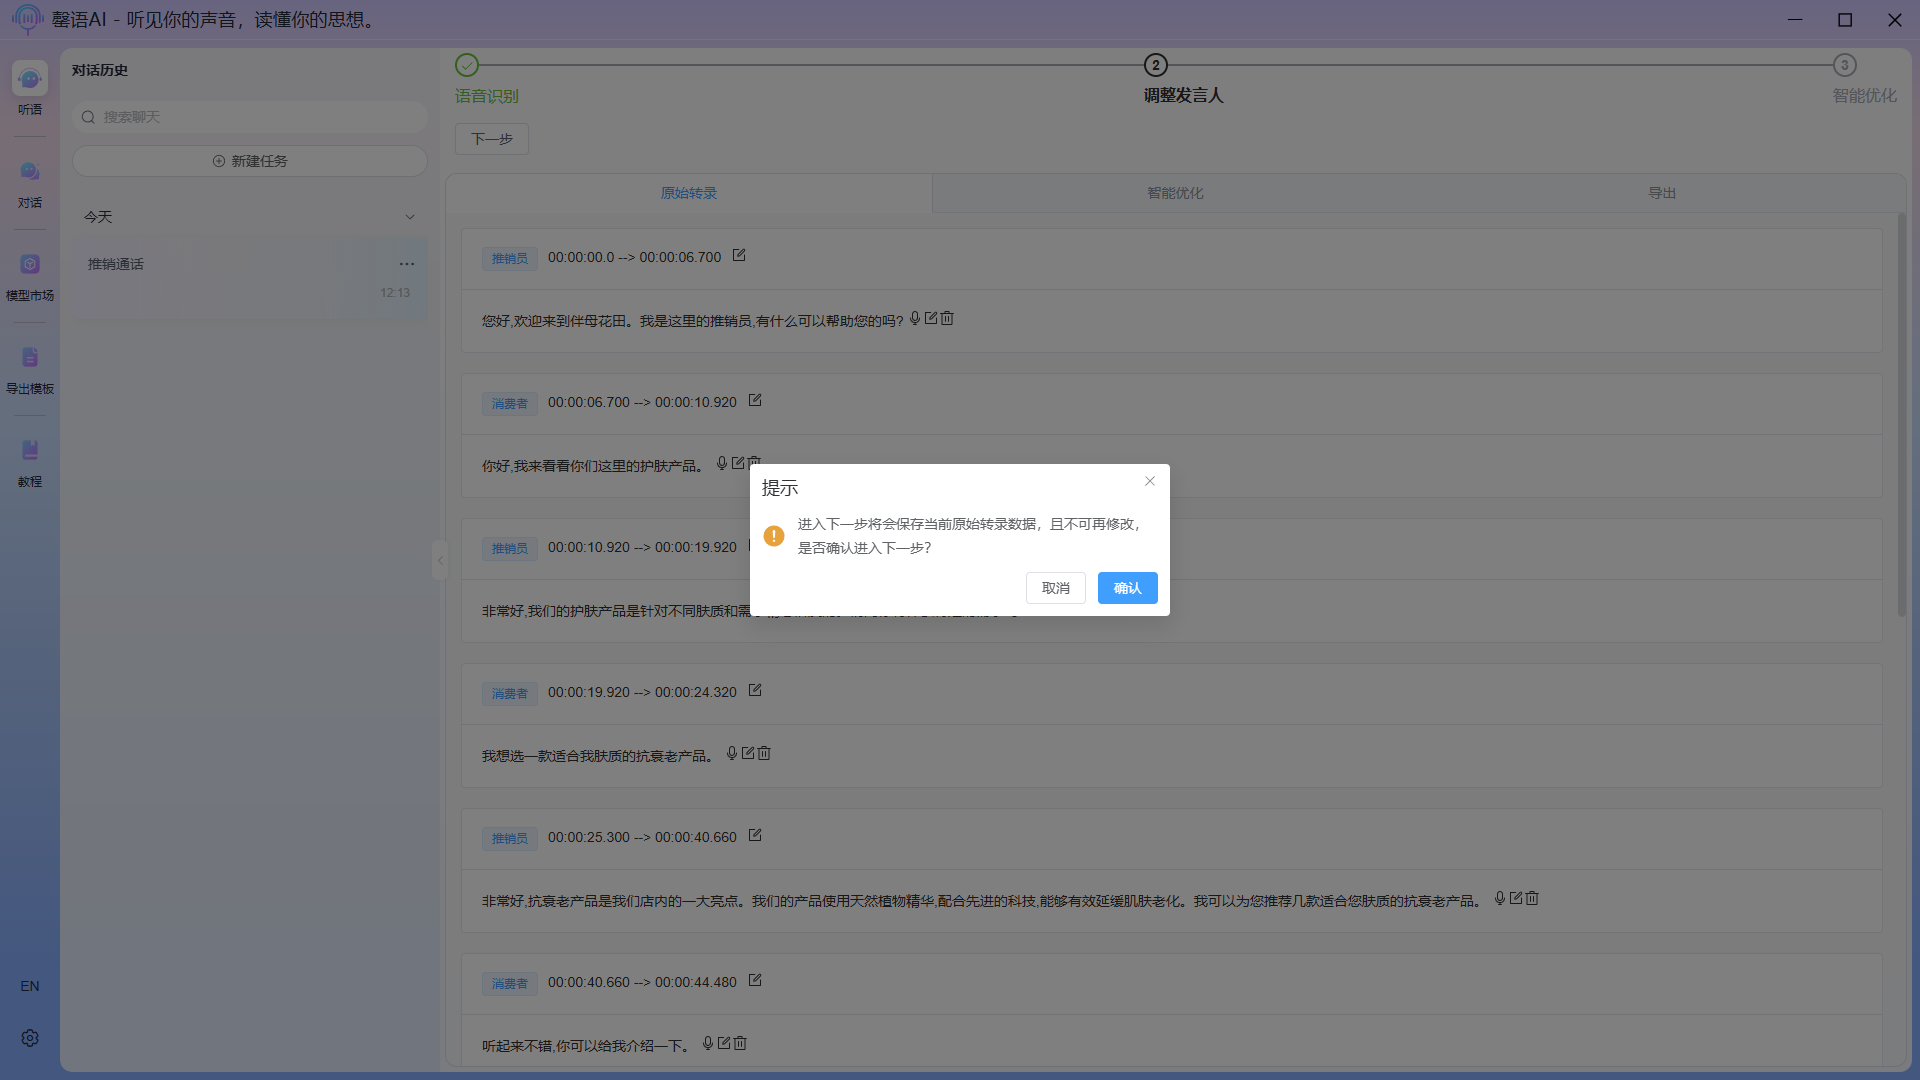Play audio of 你好,我来看看 line

click(x=722, y=463)
